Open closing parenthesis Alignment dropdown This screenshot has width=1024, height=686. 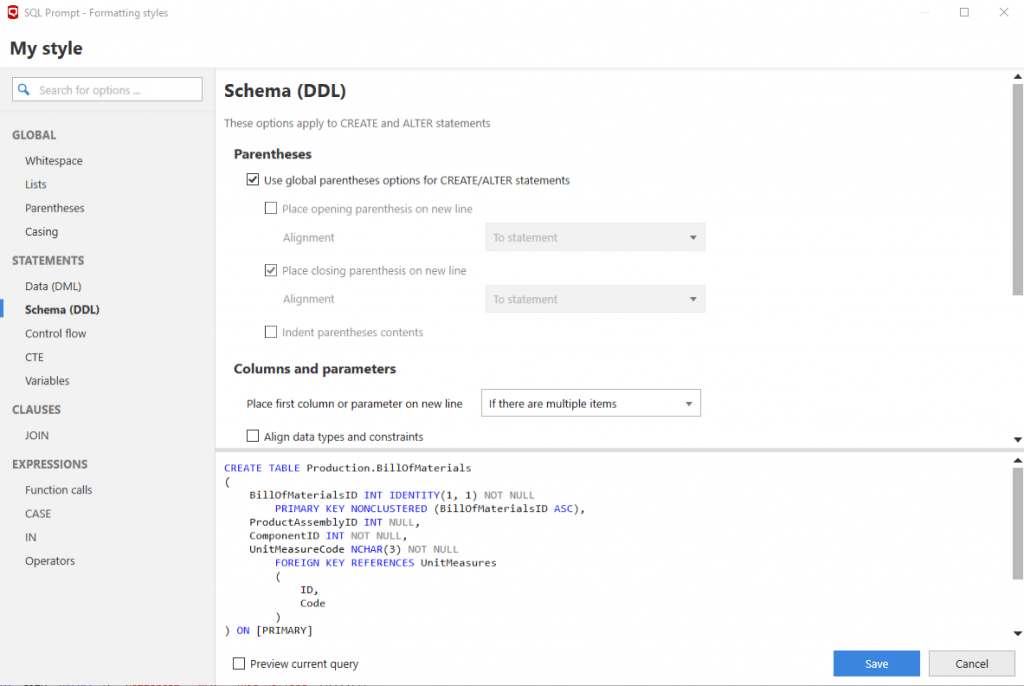point(595,299)
